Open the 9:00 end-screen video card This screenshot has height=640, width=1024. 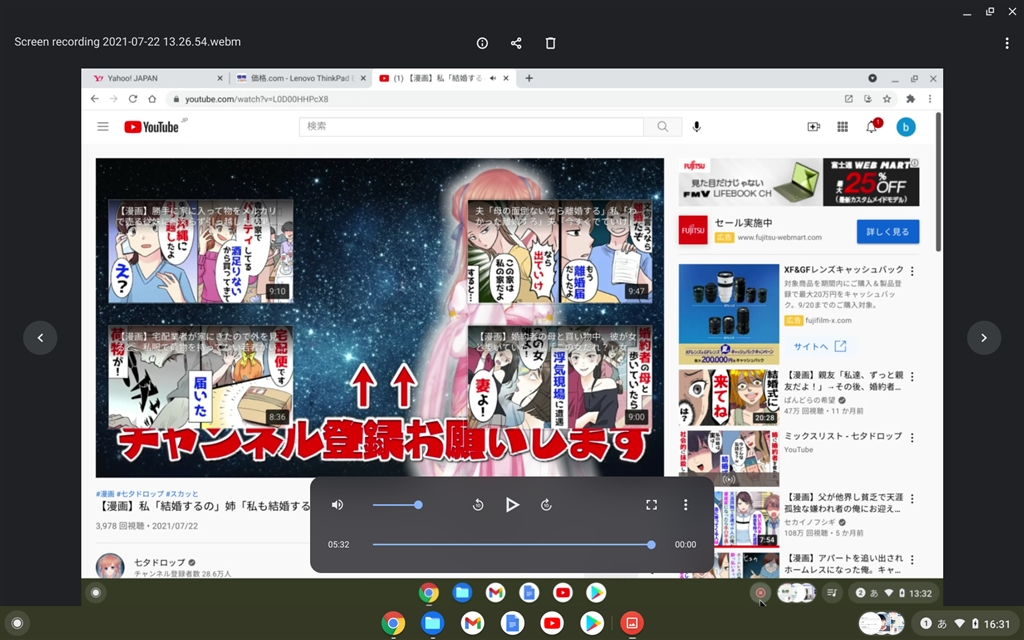pyautogui.click(x=560, y=377)
